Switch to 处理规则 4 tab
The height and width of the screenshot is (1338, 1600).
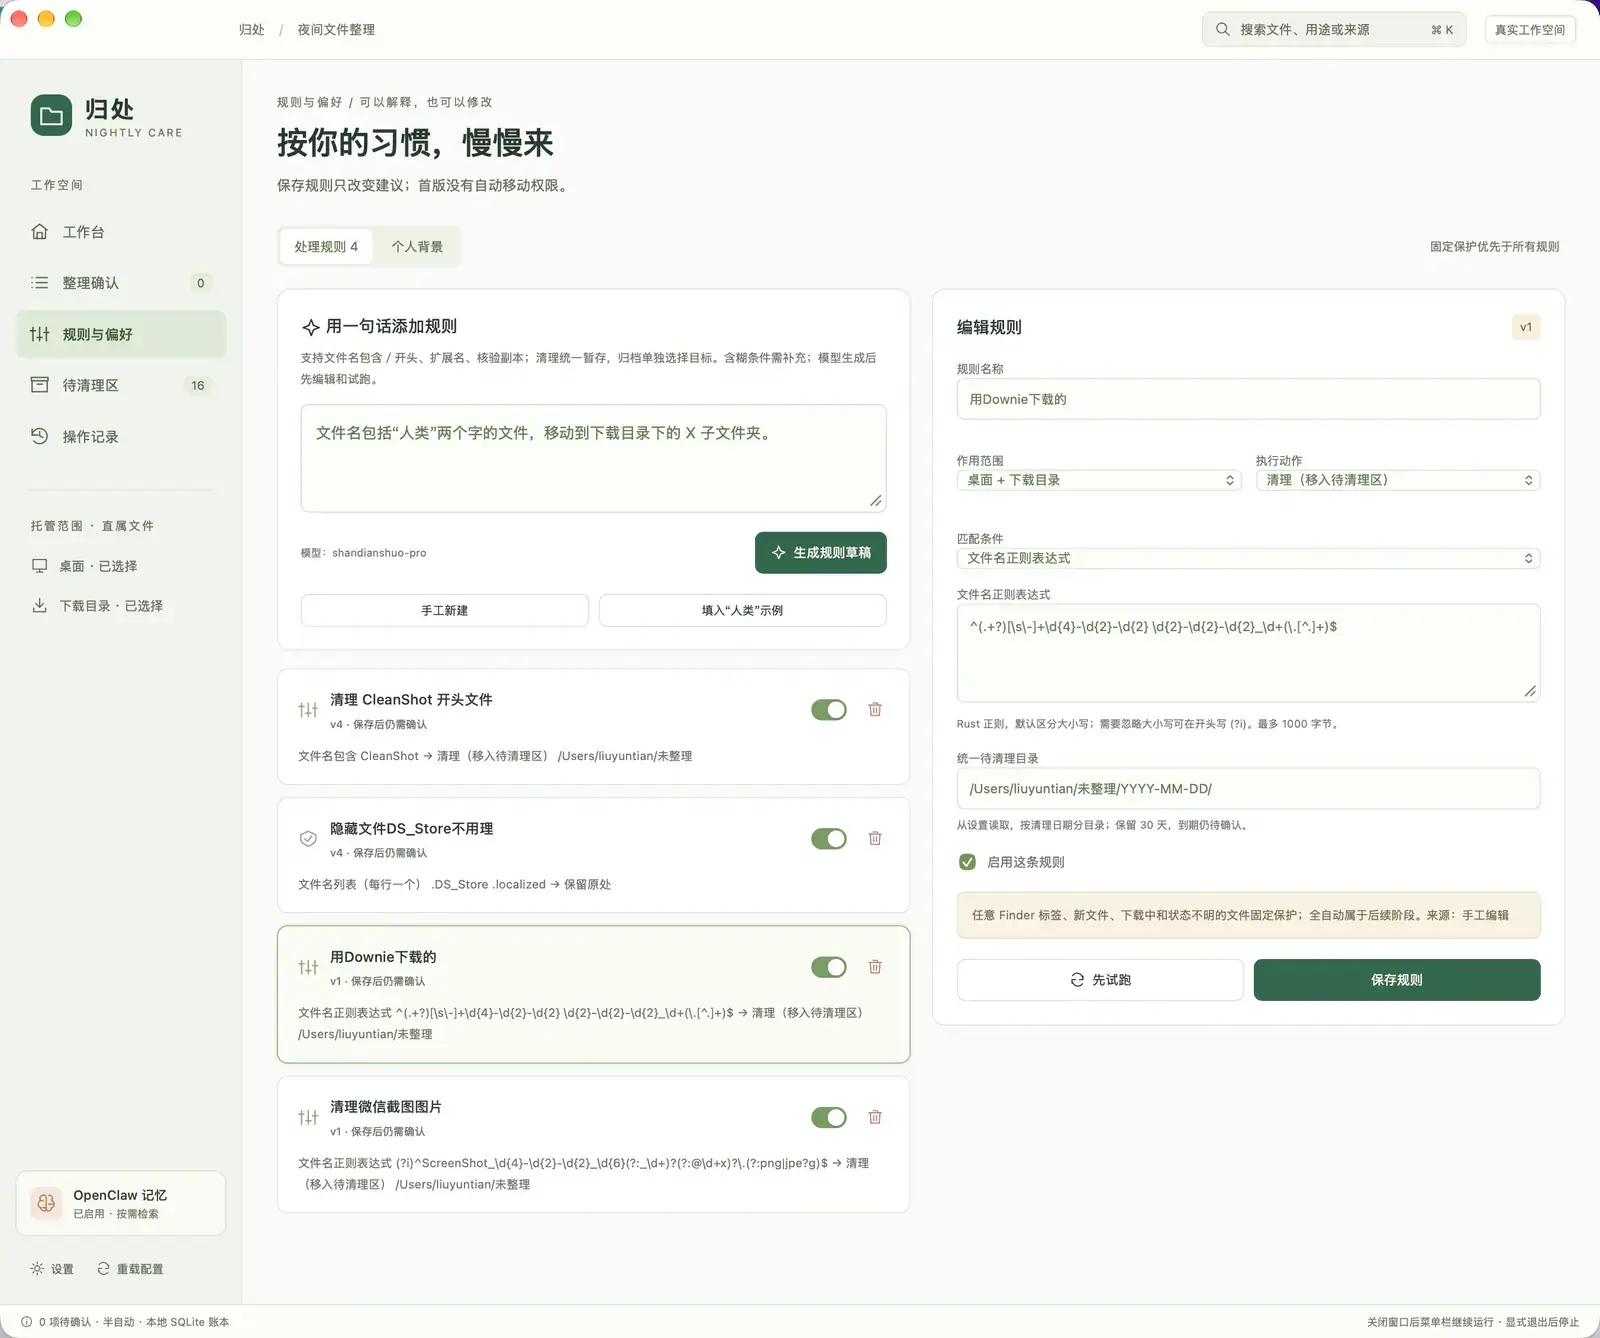[326, 247]
